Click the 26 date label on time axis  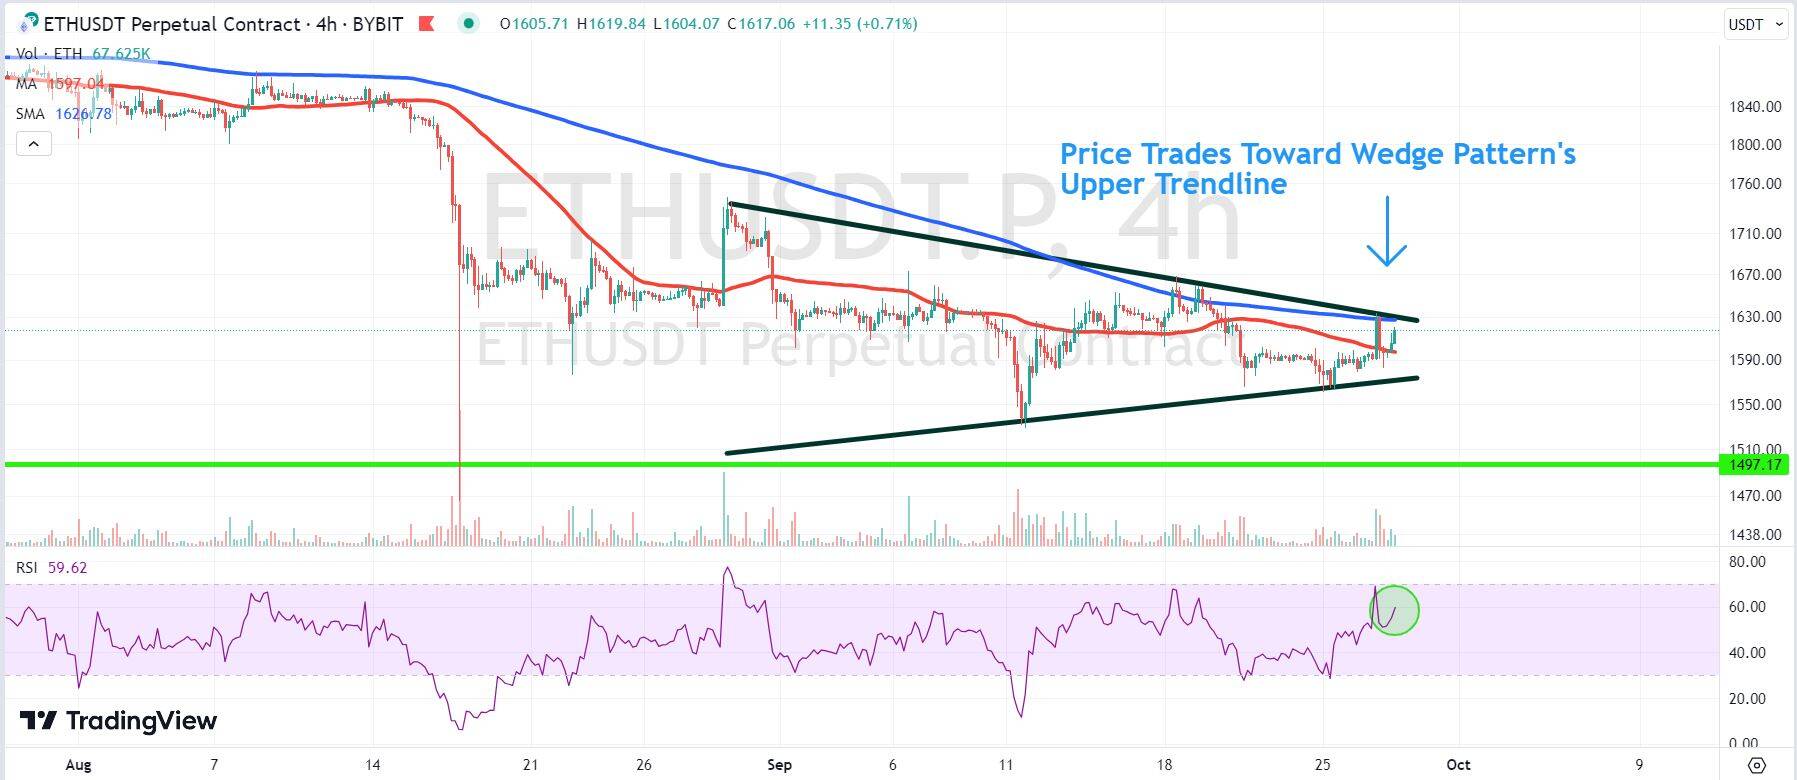[643, 765]
